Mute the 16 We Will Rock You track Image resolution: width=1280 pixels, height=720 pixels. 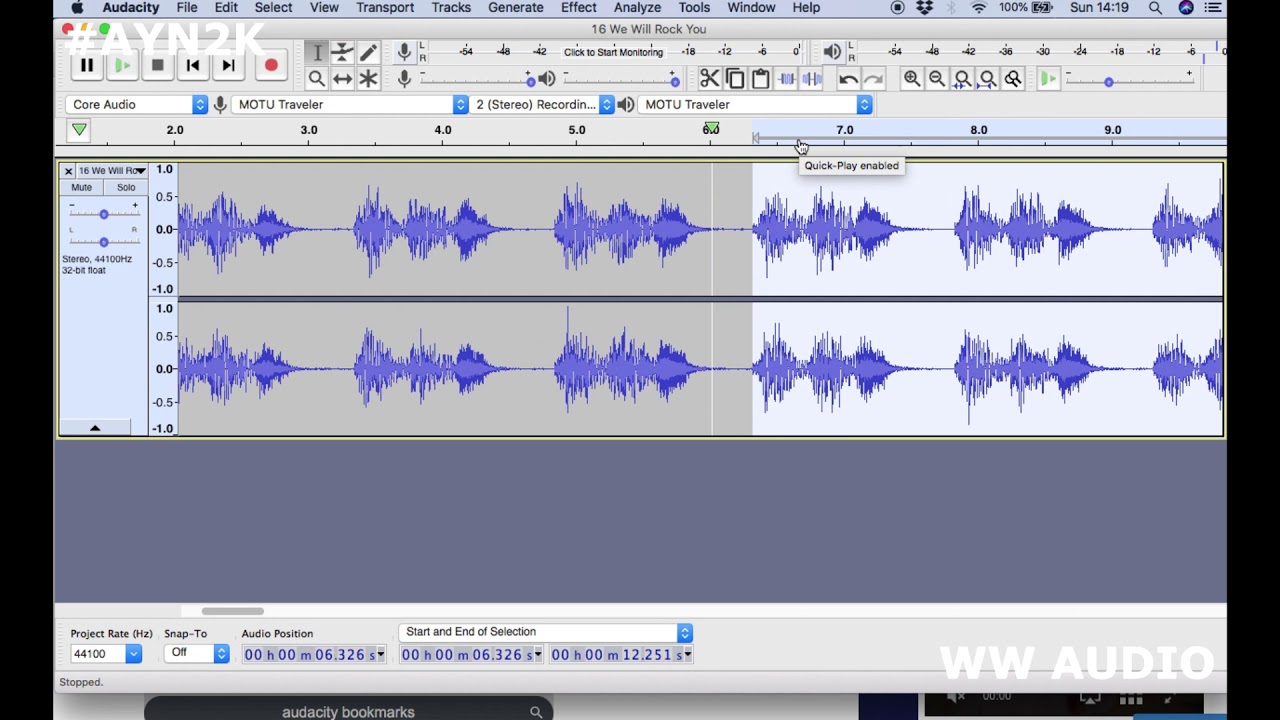point(81,188)
